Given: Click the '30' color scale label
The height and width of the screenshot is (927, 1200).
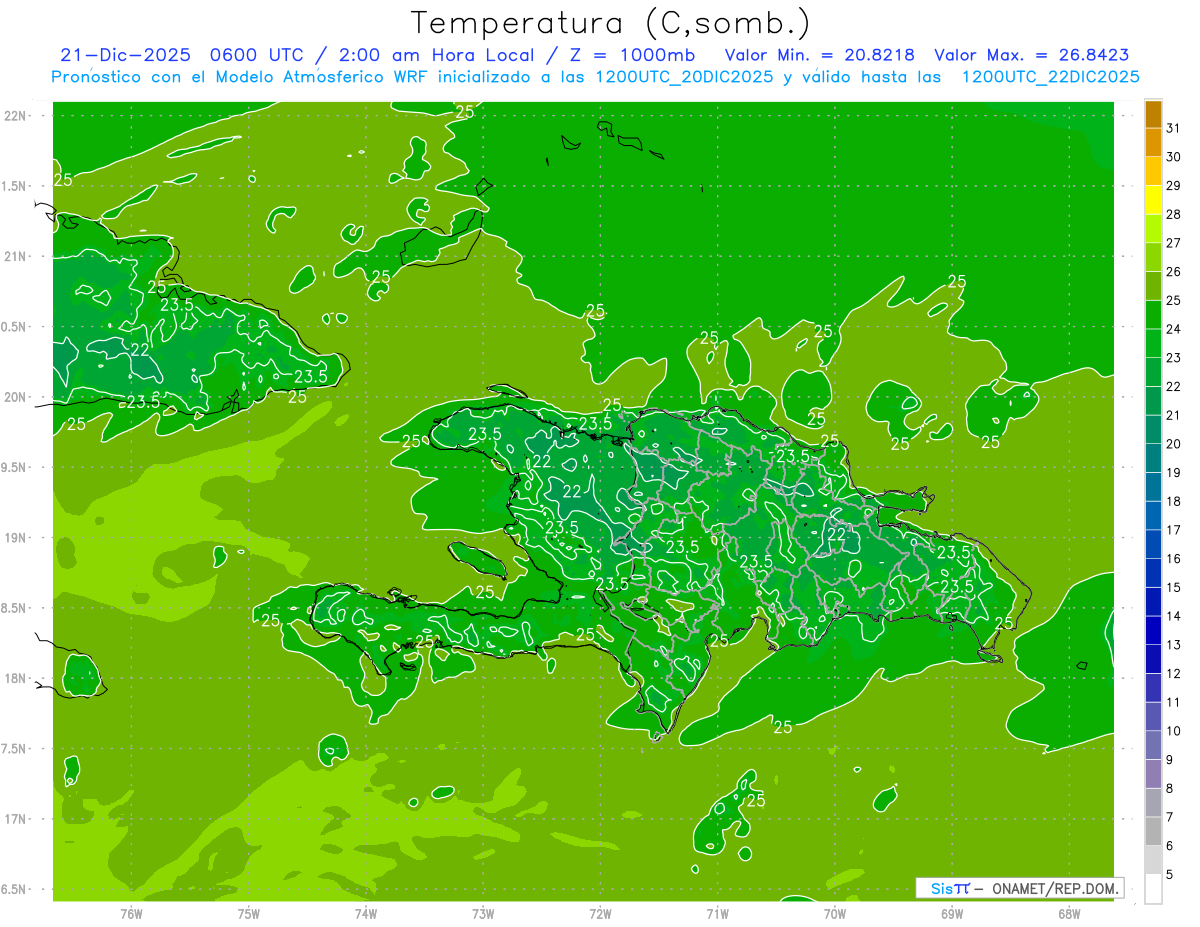Looking at the screenshot, I should tap(1174, 157).
